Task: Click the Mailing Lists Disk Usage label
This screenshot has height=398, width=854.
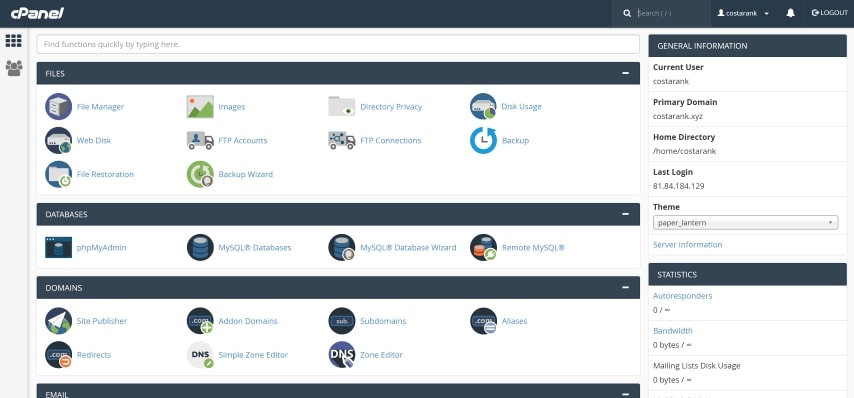Action: pos(696,365)
